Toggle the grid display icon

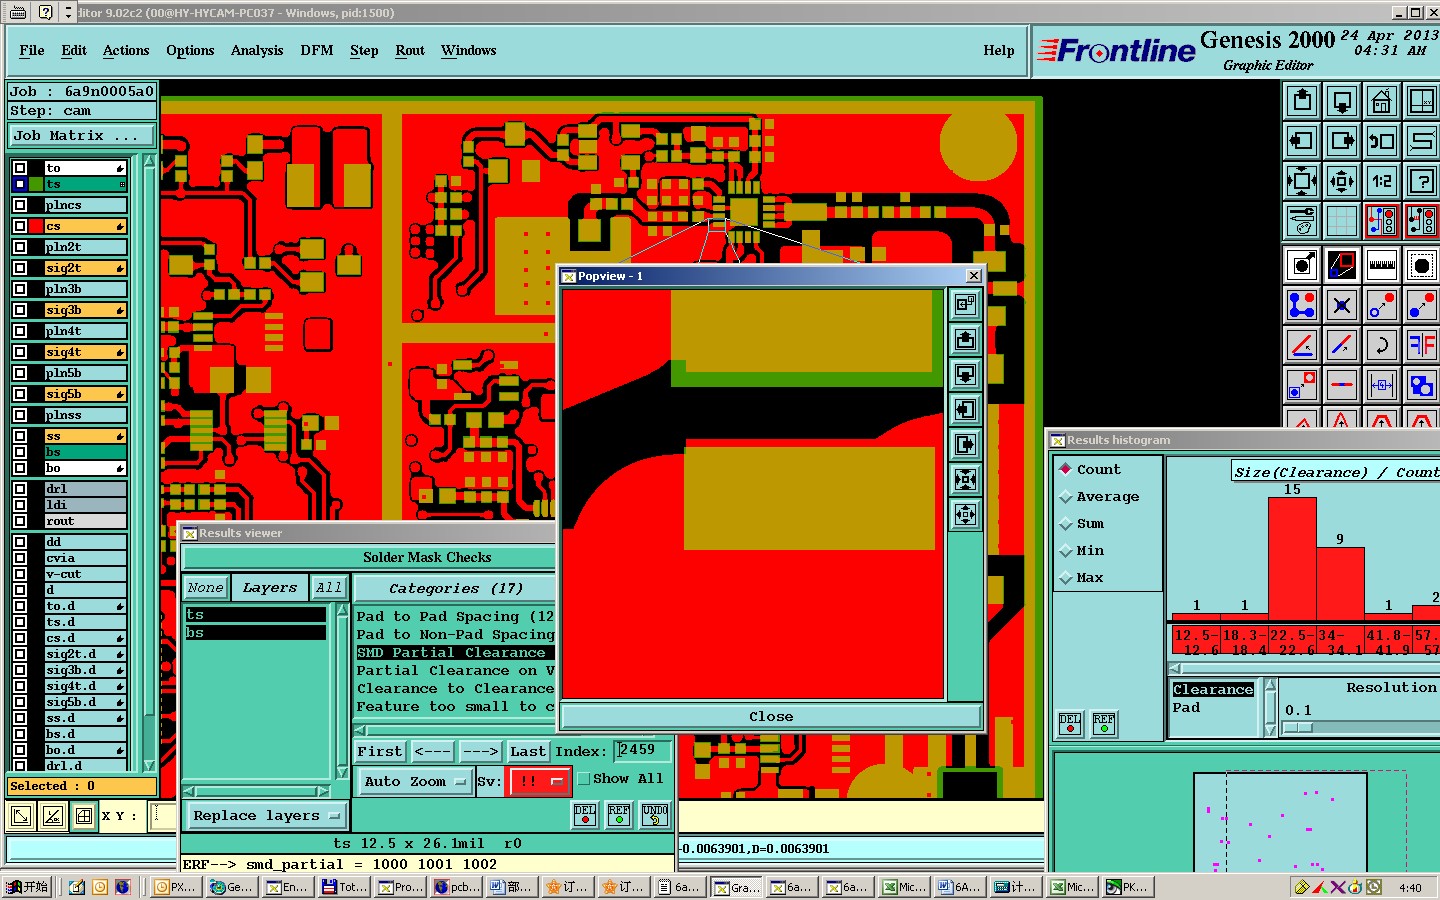(1342, 220)
